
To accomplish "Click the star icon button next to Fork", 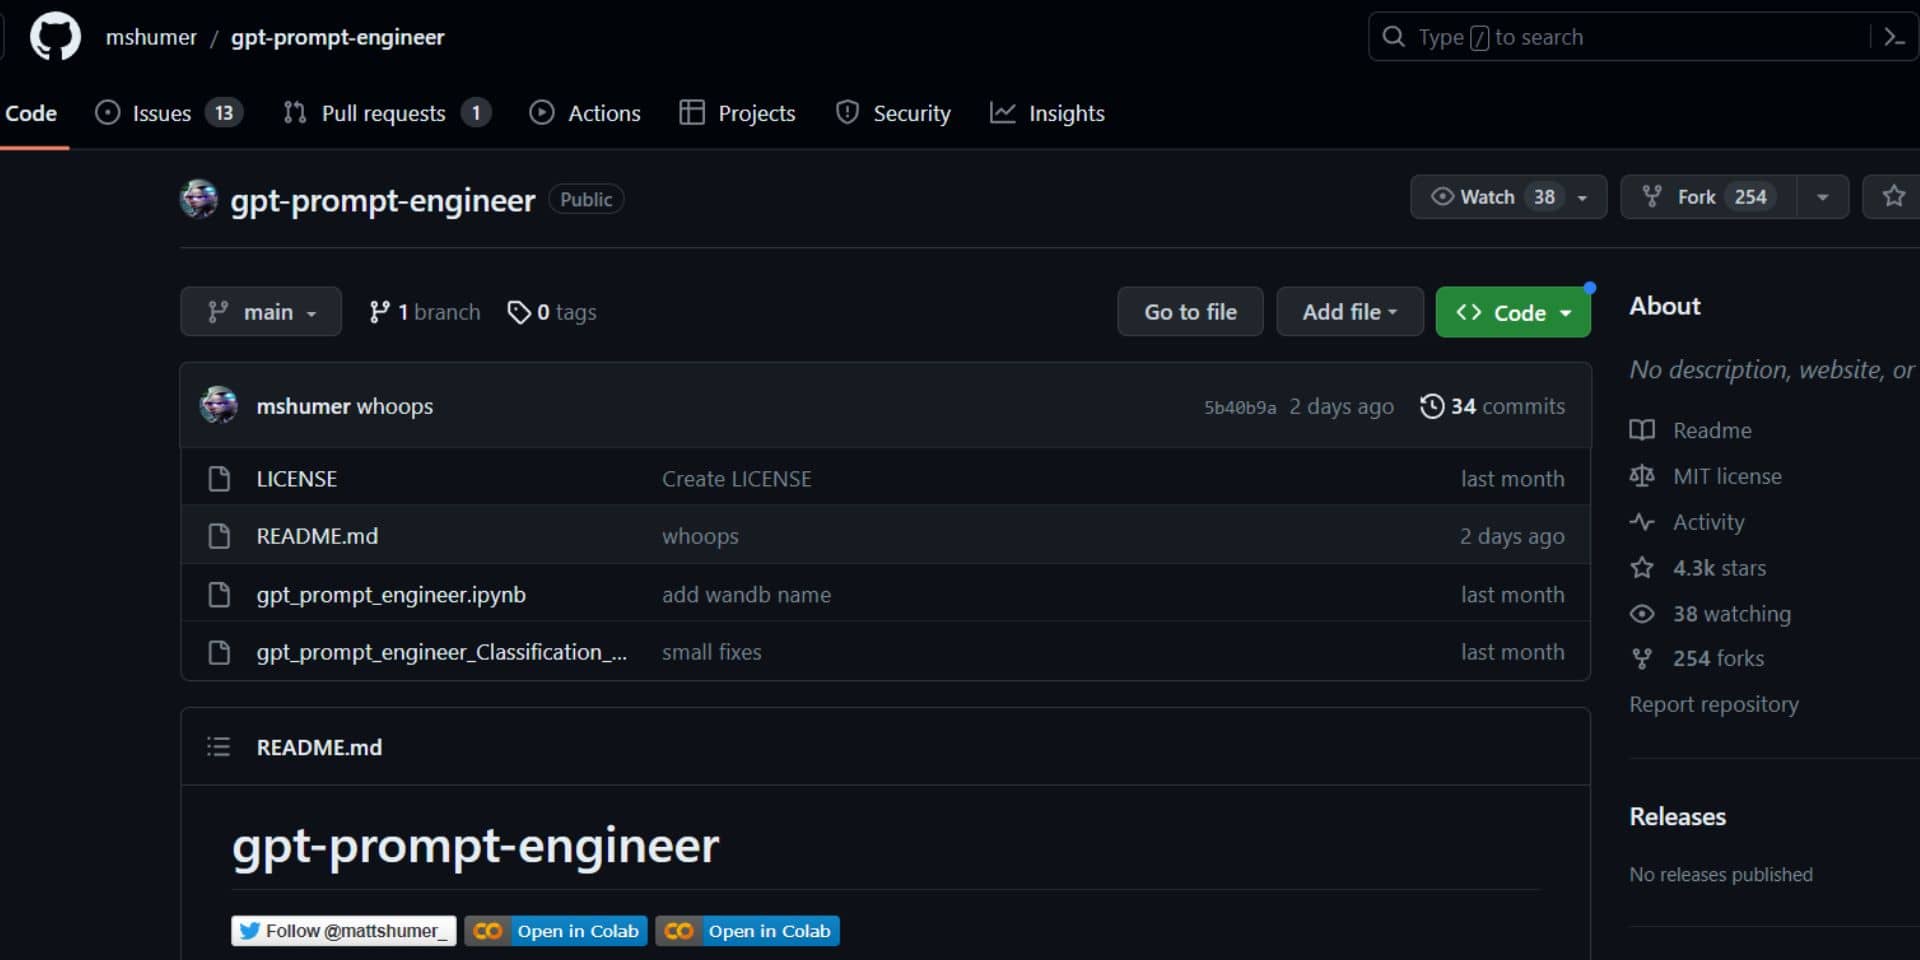I will 1893,197.
